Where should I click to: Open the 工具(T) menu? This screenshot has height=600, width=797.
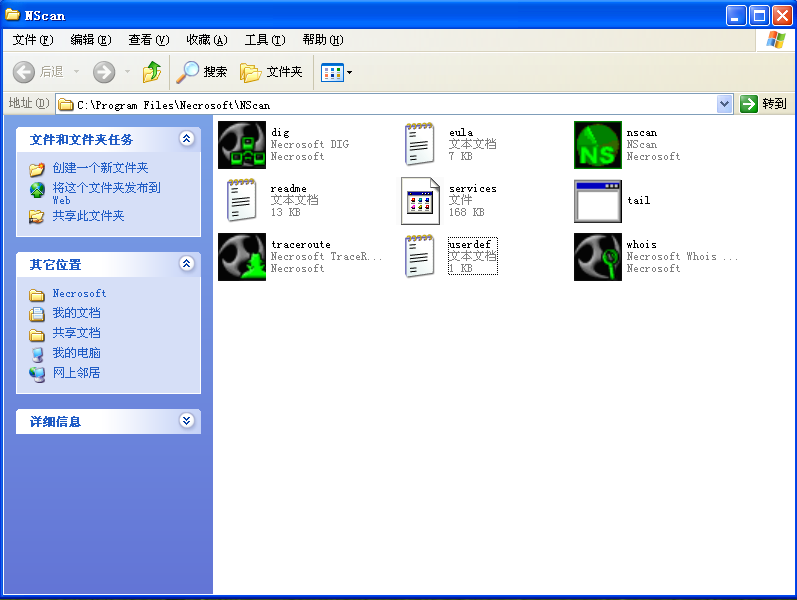click(265, 40)
